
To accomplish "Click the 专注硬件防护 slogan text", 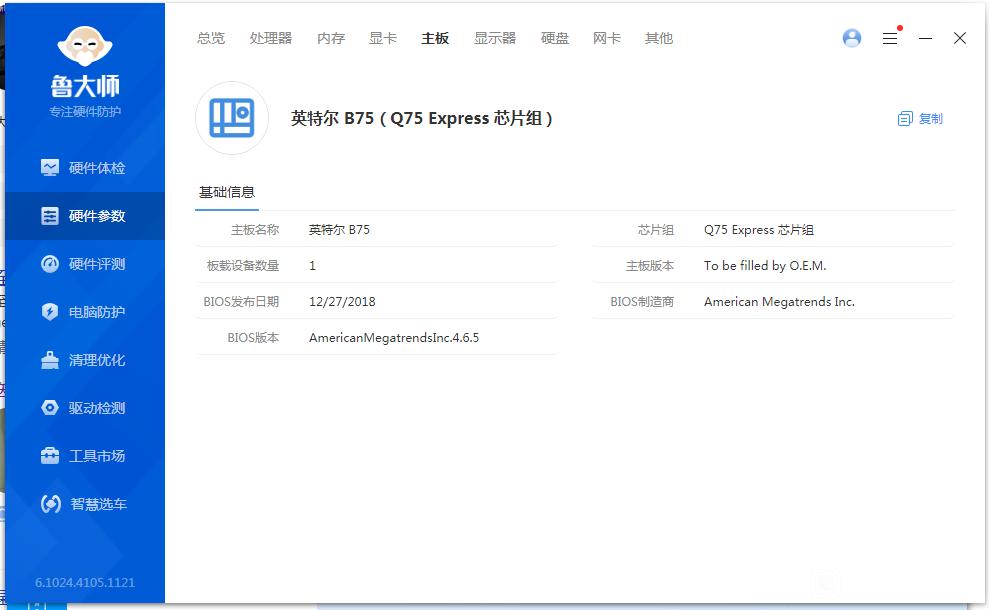I will [85, 112].
